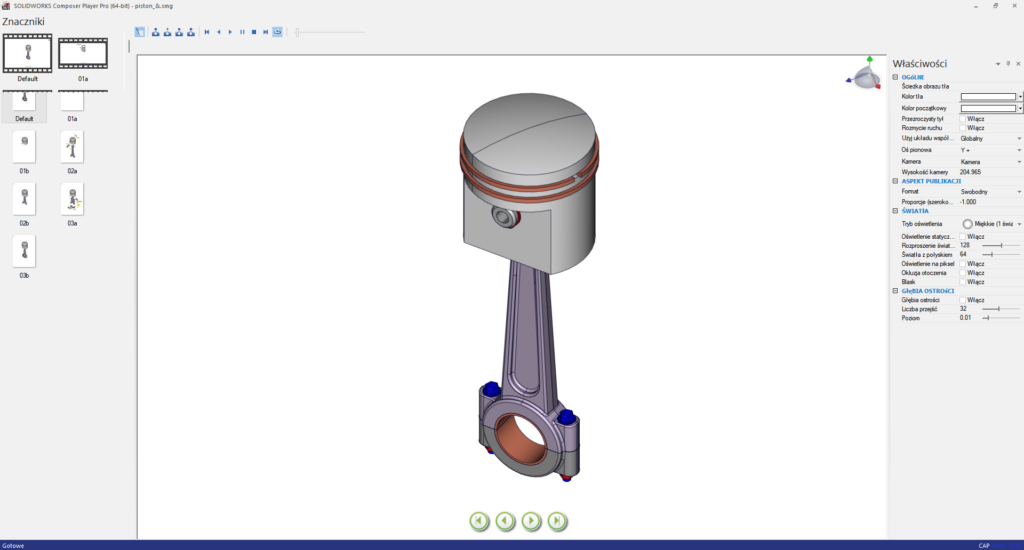Toggle loop playback mode icon
This screenshot has width=1024, height=550.
tap(277, 32)
